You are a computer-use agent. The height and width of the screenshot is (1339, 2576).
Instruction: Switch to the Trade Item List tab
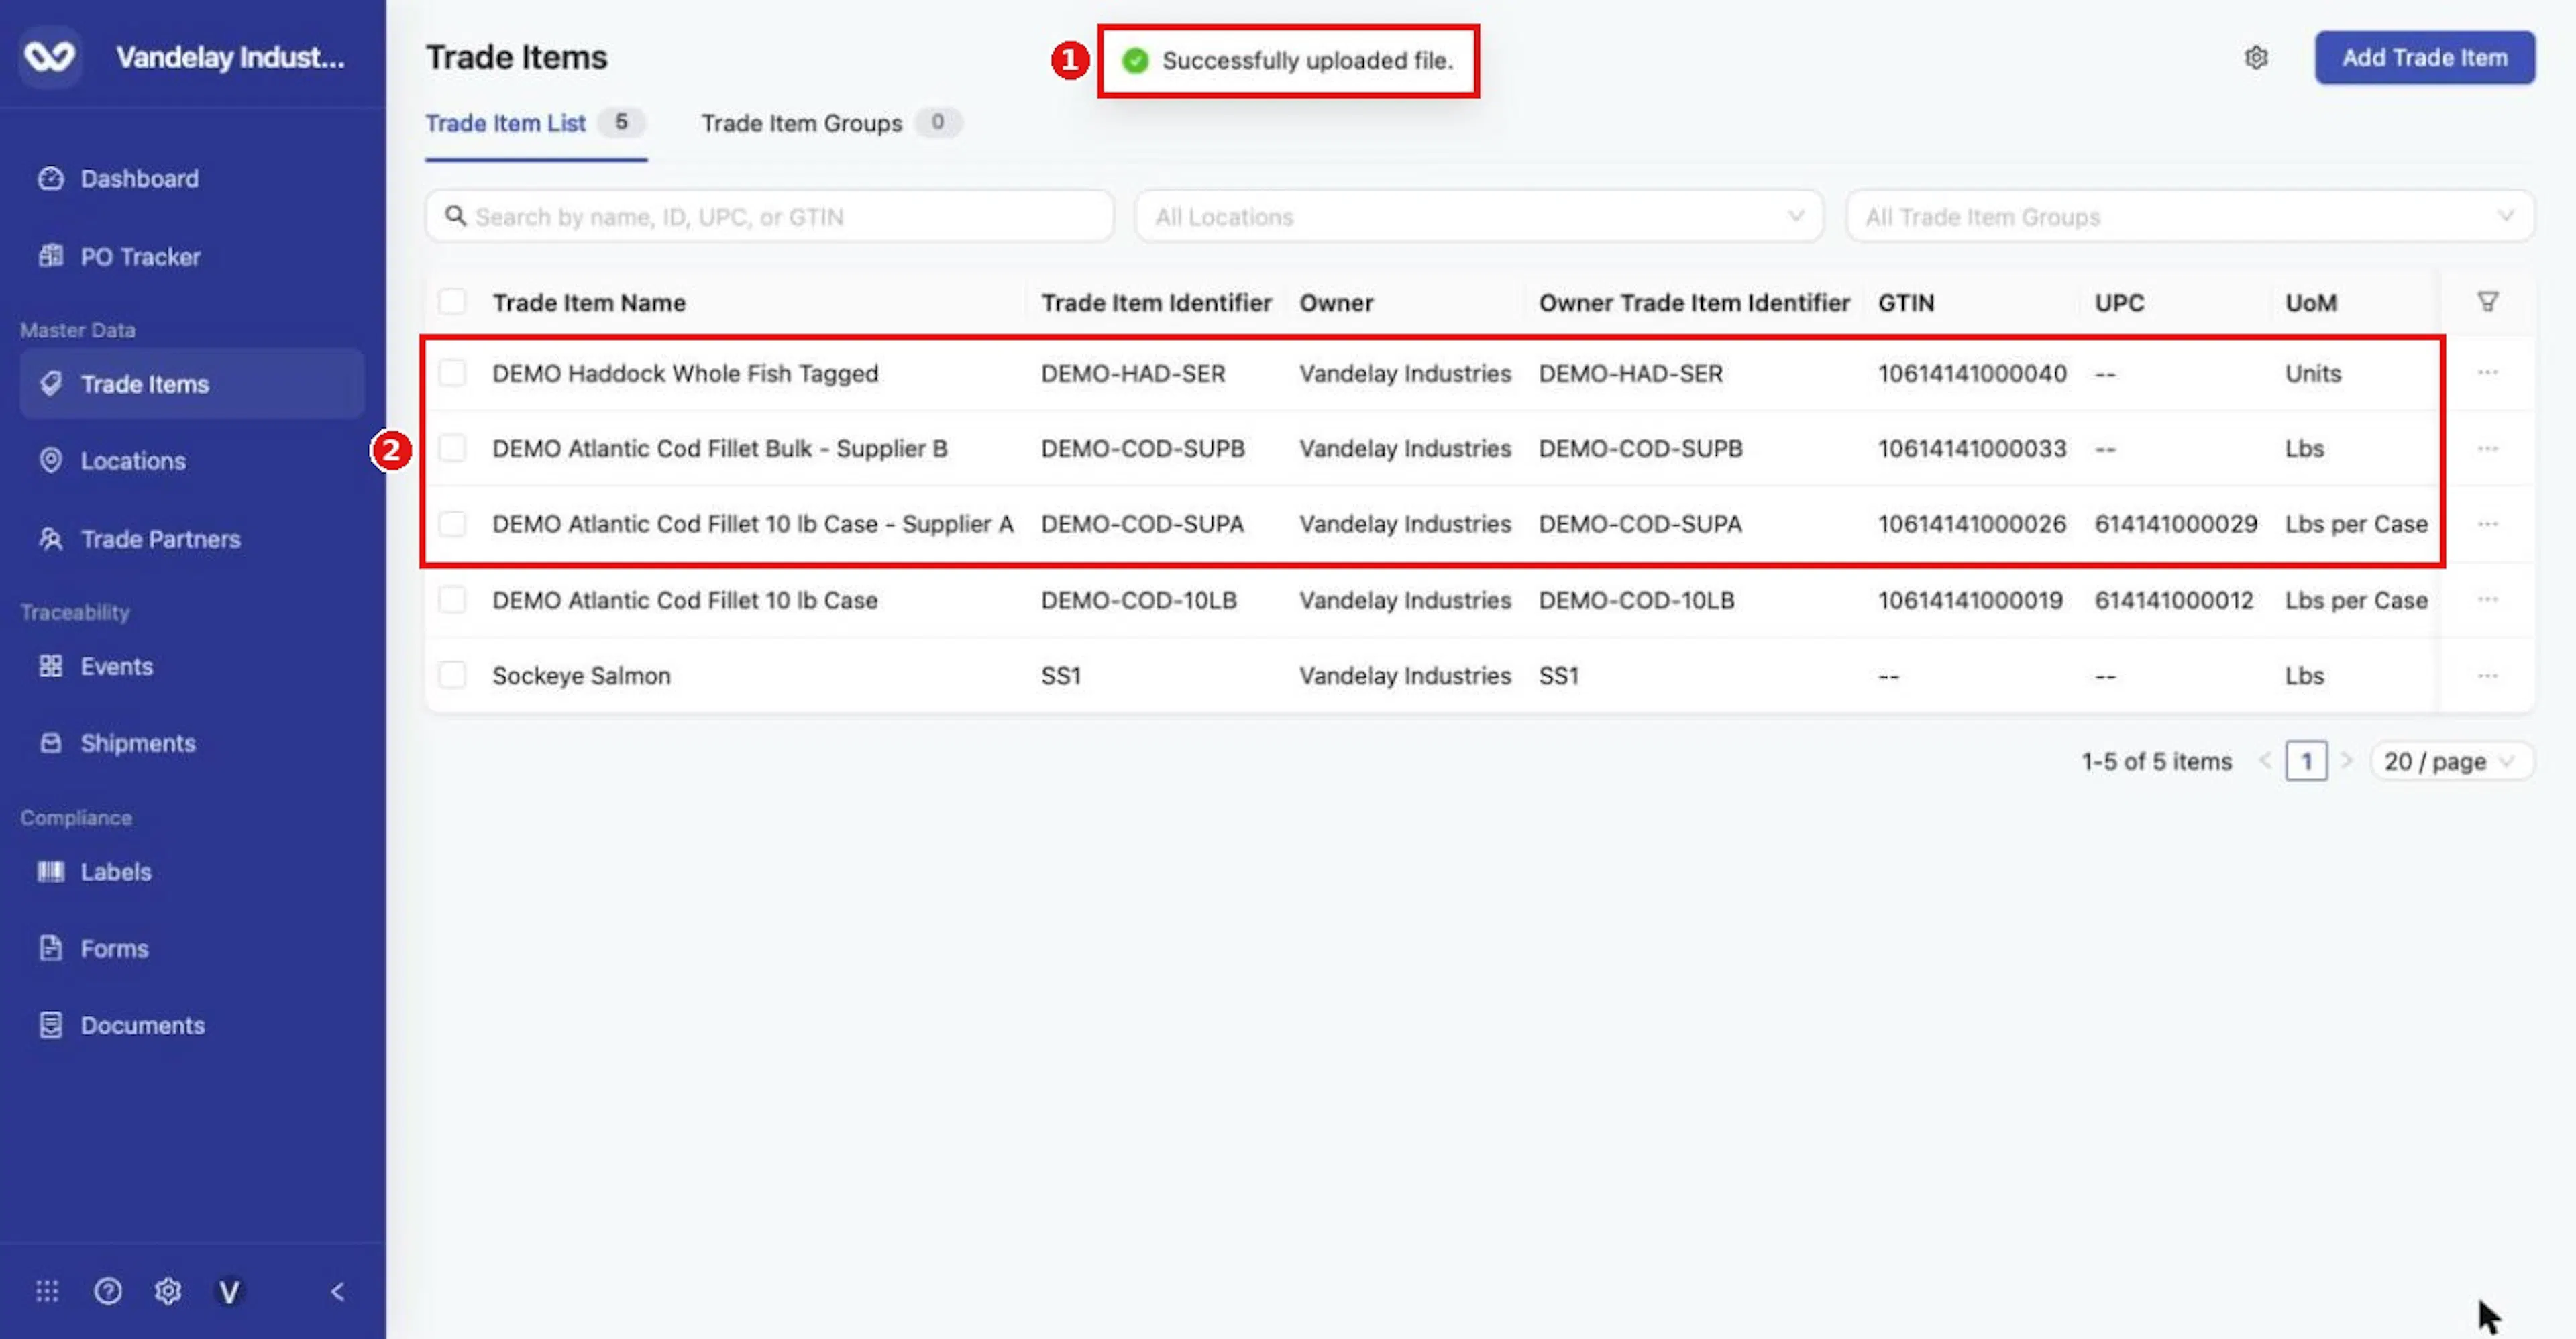tap(535, 124)
